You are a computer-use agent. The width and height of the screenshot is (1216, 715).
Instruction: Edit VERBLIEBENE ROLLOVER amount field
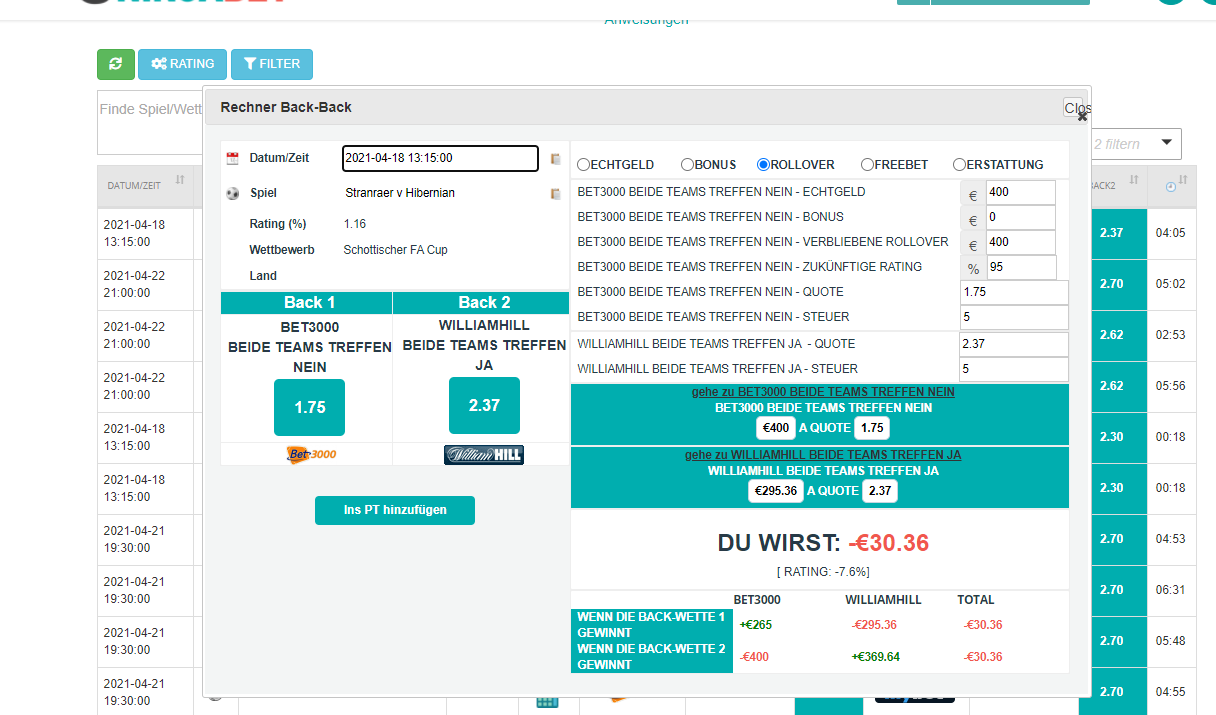tap(1021, 243)
